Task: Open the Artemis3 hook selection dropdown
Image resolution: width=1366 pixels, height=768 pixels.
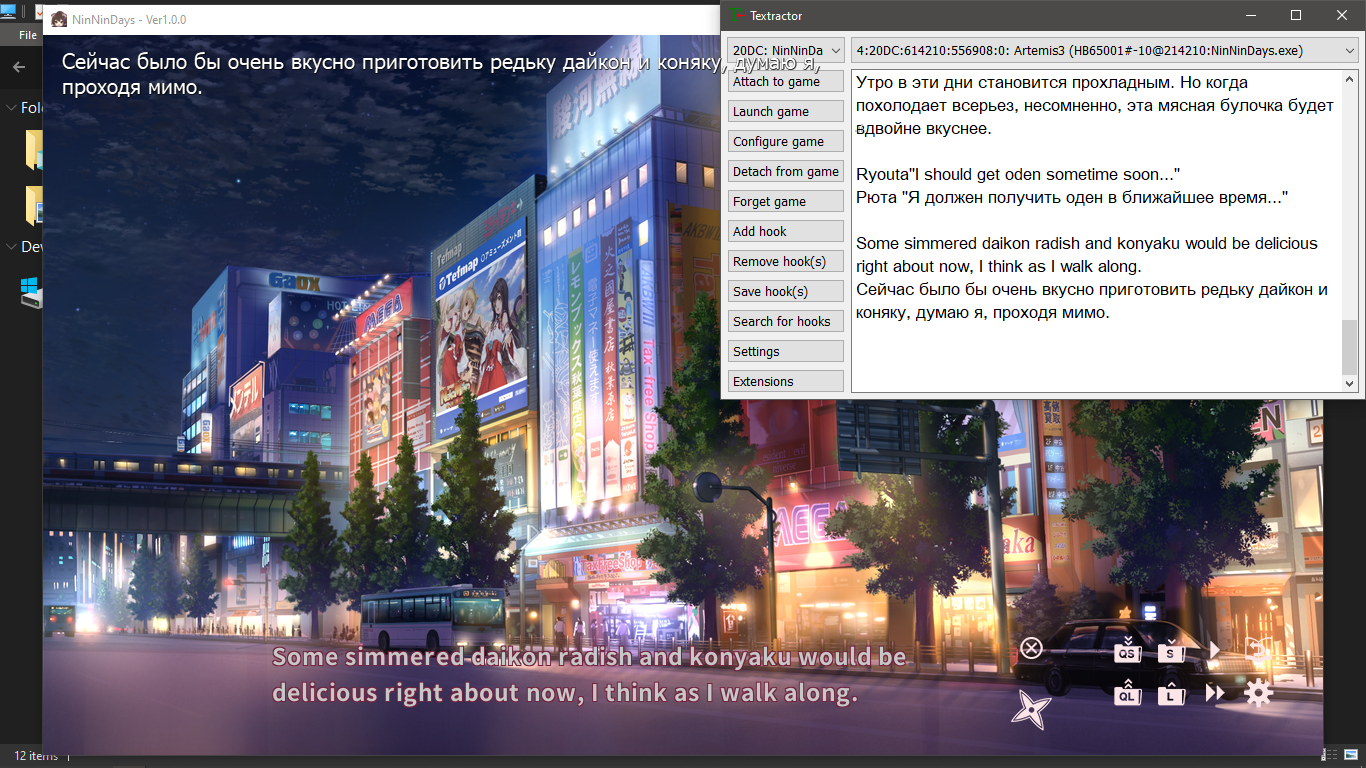Action: pyautogui.click(x=1105, y=50)
